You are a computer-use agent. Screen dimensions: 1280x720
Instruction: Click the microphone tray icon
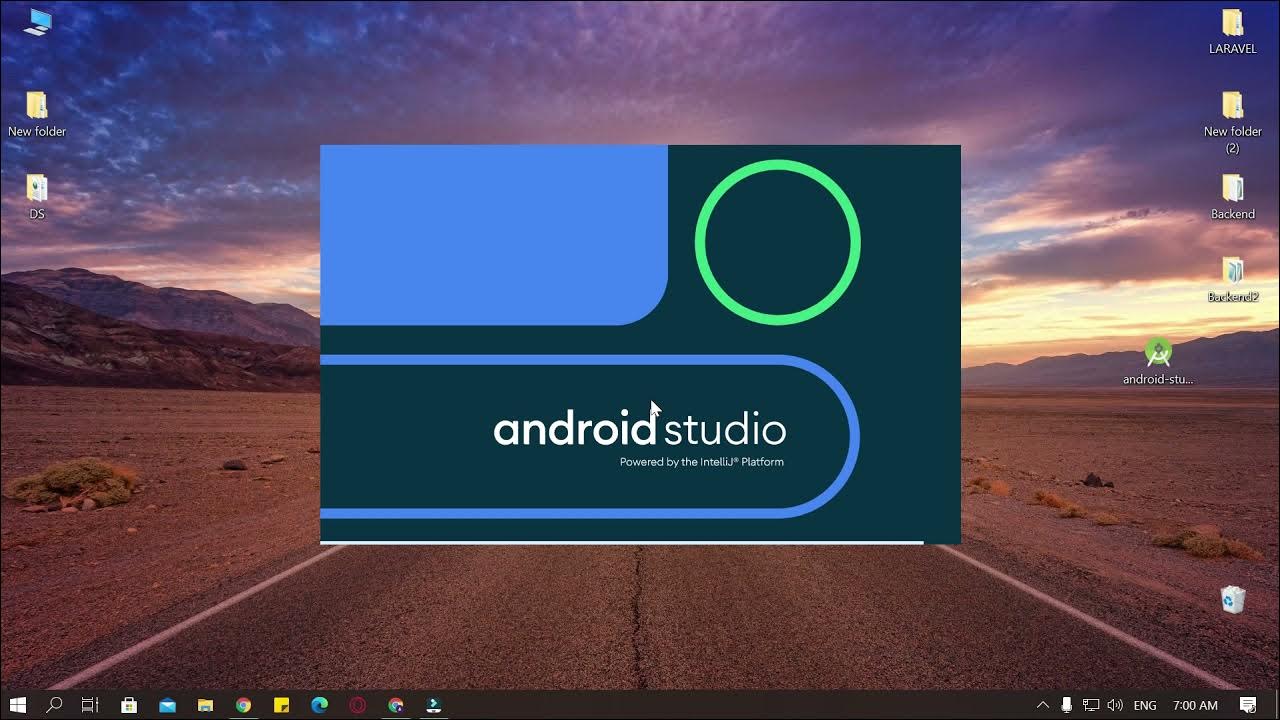[1067, 705]
